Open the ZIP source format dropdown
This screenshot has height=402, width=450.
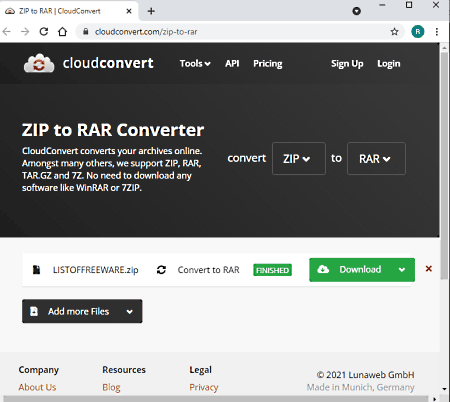[299, 159]
